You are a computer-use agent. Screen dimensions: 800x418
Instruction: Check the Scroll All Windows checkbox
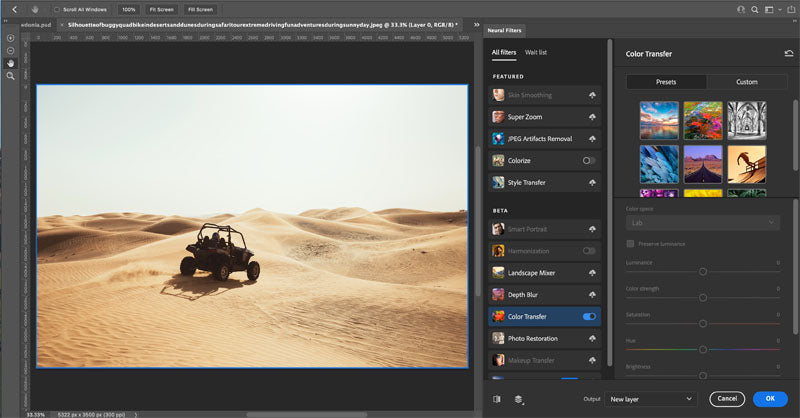[56, 9]
